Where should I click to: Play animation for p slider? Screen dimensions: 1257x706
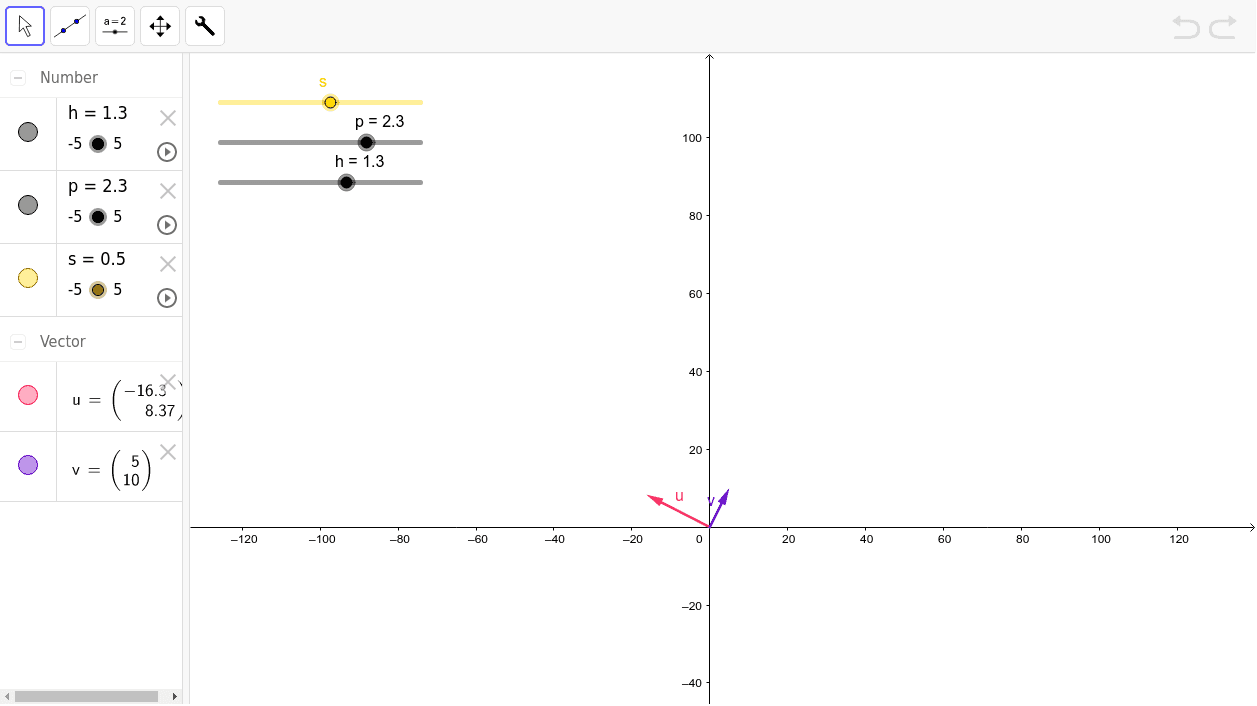tap(167, 225)
